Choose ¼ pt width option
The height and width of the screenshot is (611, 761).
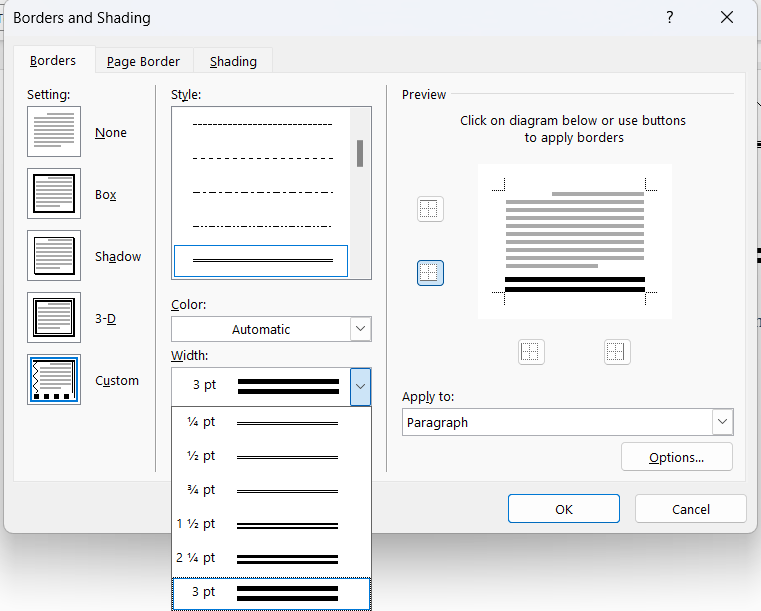click(271, 423)
